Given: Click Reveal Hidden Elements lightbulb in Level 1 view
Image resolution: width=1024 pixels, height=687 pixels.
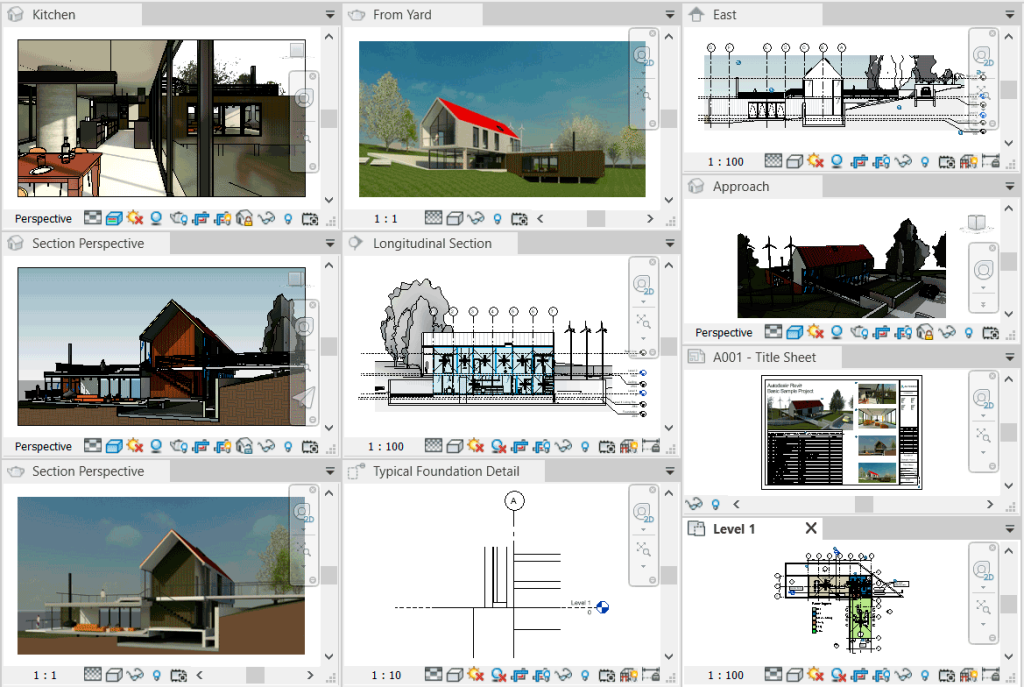Looking at the screenshot, I should tap(925, 674).
